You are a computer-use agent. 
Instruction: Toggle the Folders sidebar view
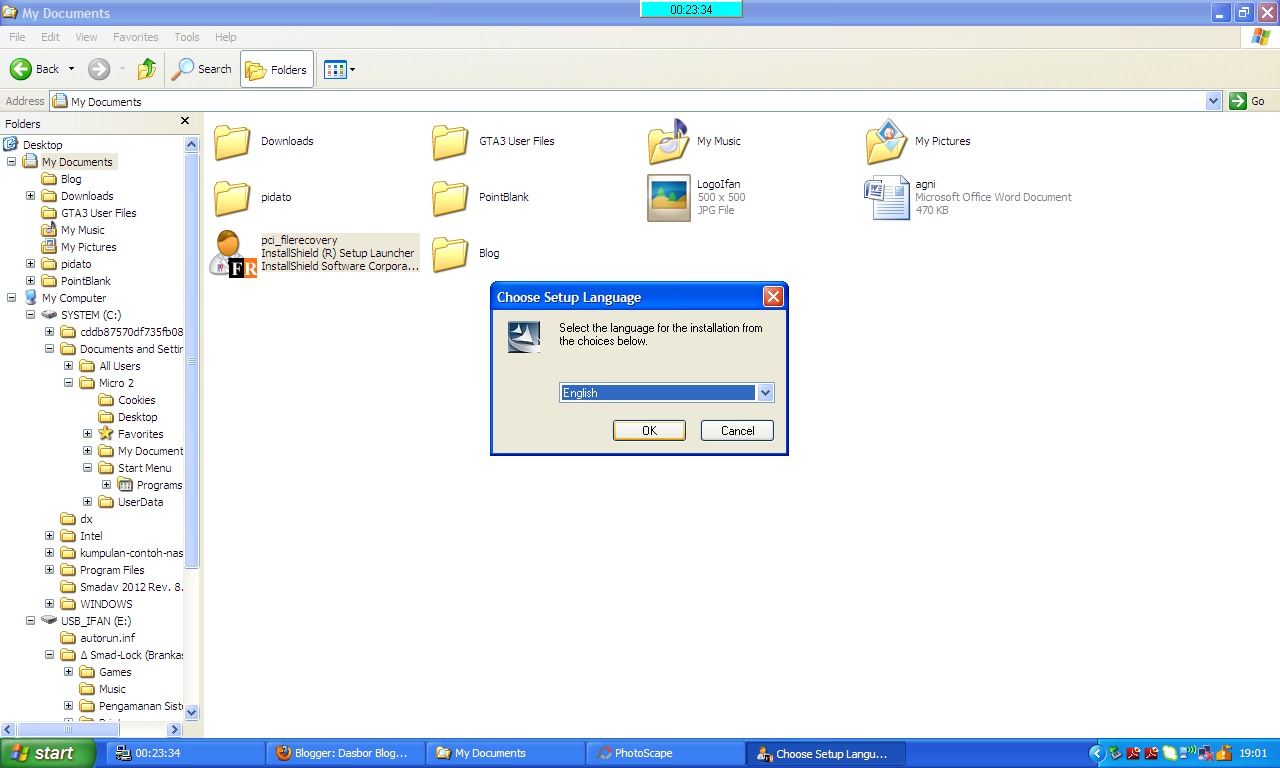(276, 69)
